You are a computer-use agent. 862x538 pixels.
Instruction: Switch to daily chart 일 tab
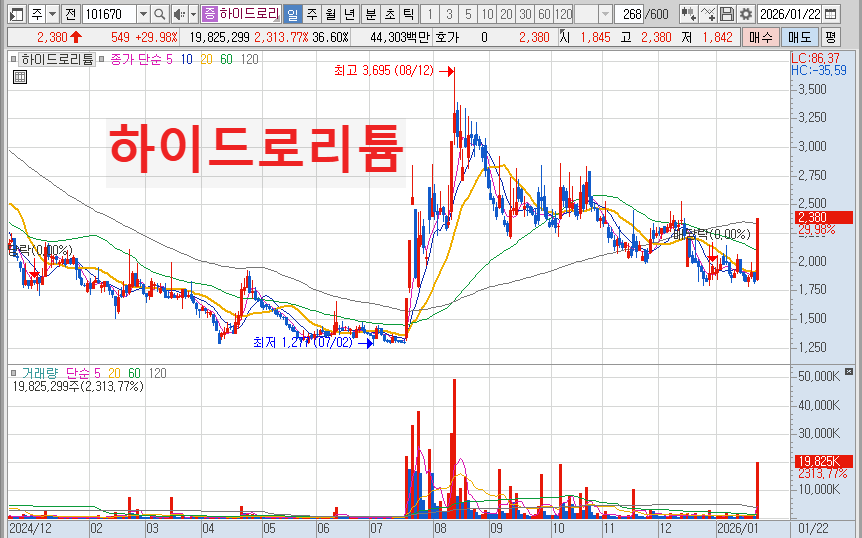point(292,14)
